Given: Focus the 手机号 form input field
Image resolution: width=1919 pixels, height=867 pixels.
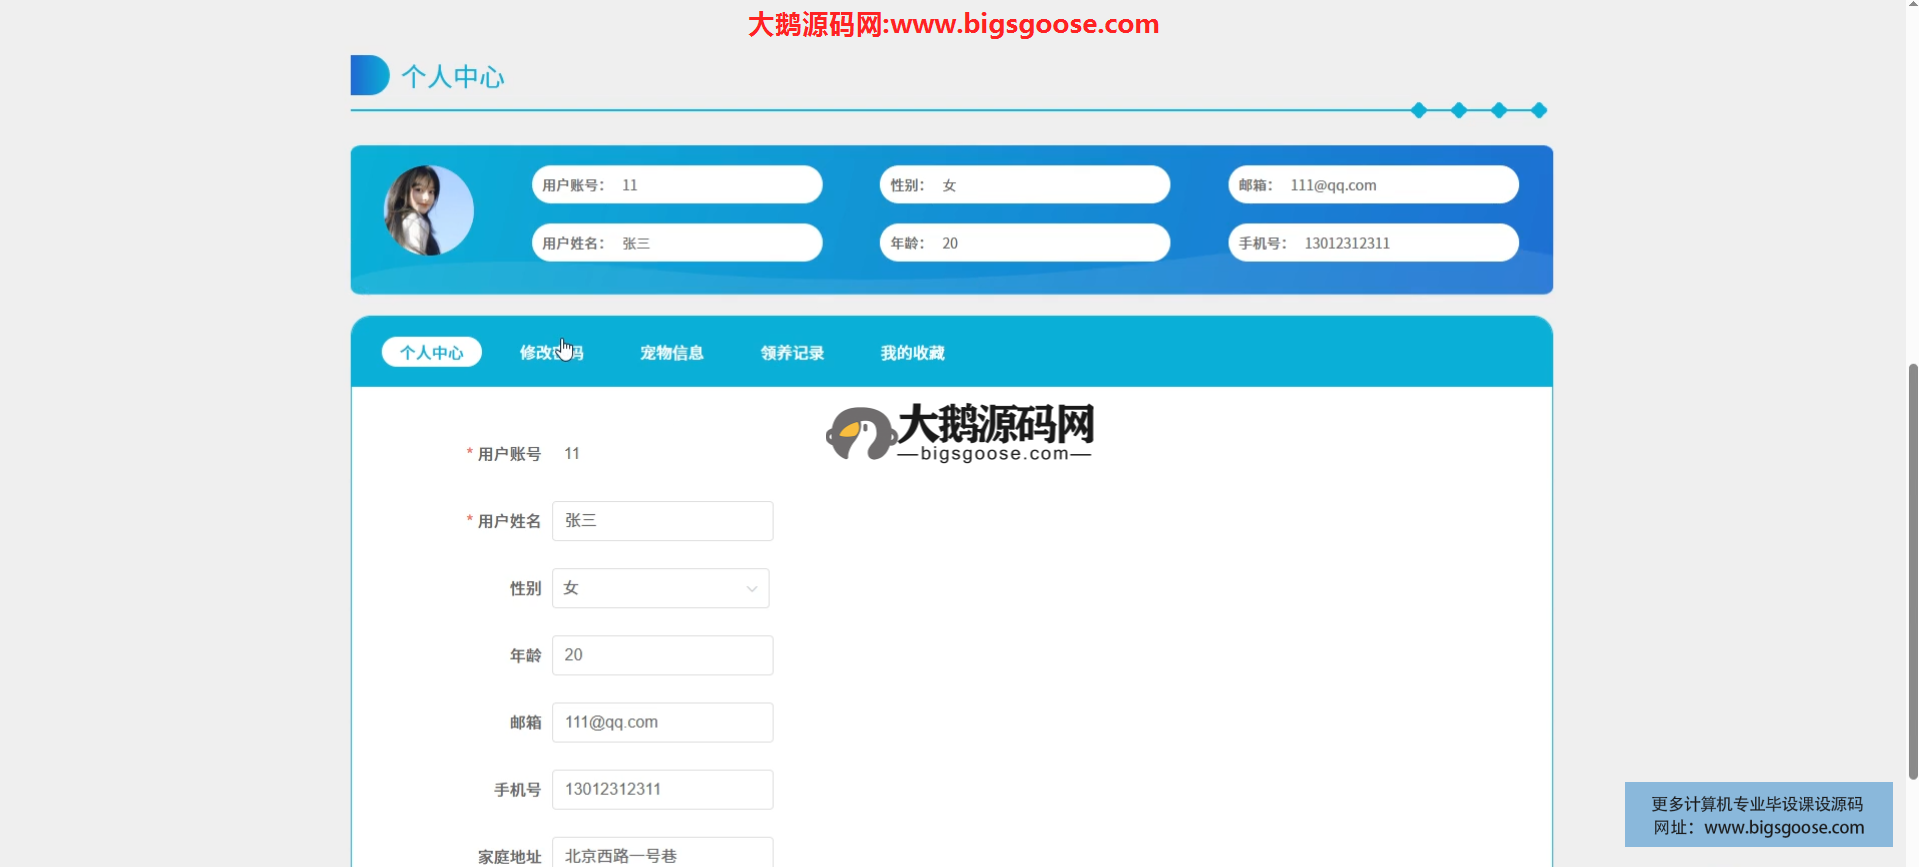Looking at the screenshot, I should coord(662,789).
